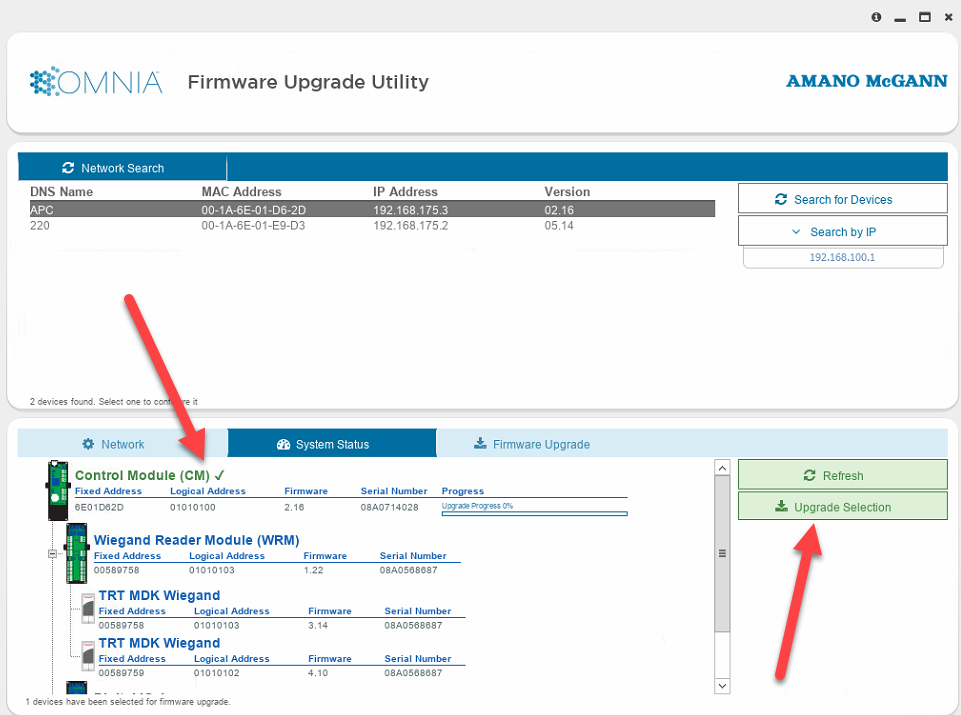Click the Firmware Upgrade Utility title
961x715 pixels.
pyautogui.click(x=308, y=81)
